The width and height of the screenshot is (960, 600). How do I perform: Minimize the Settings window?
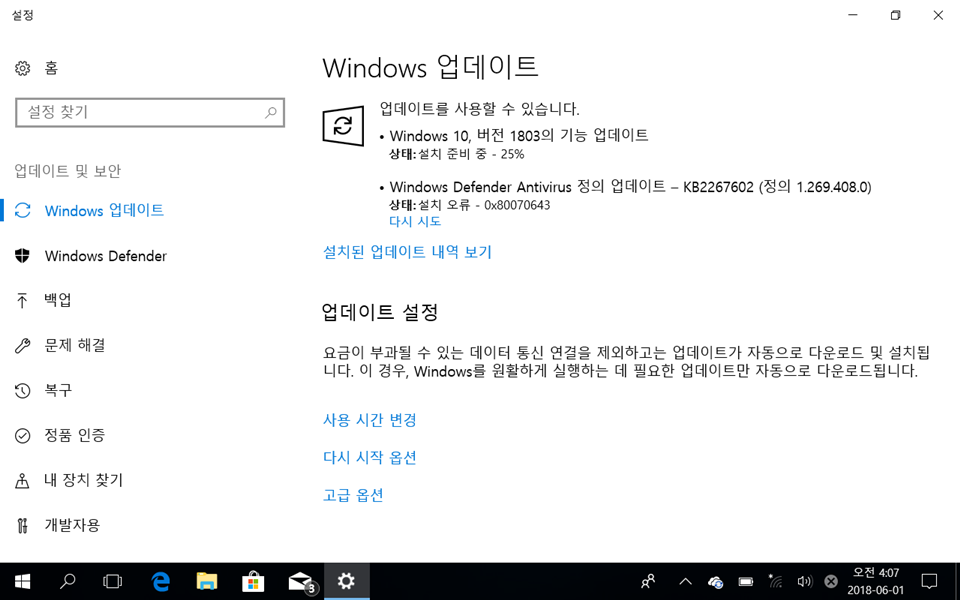(x=853, y=15)
